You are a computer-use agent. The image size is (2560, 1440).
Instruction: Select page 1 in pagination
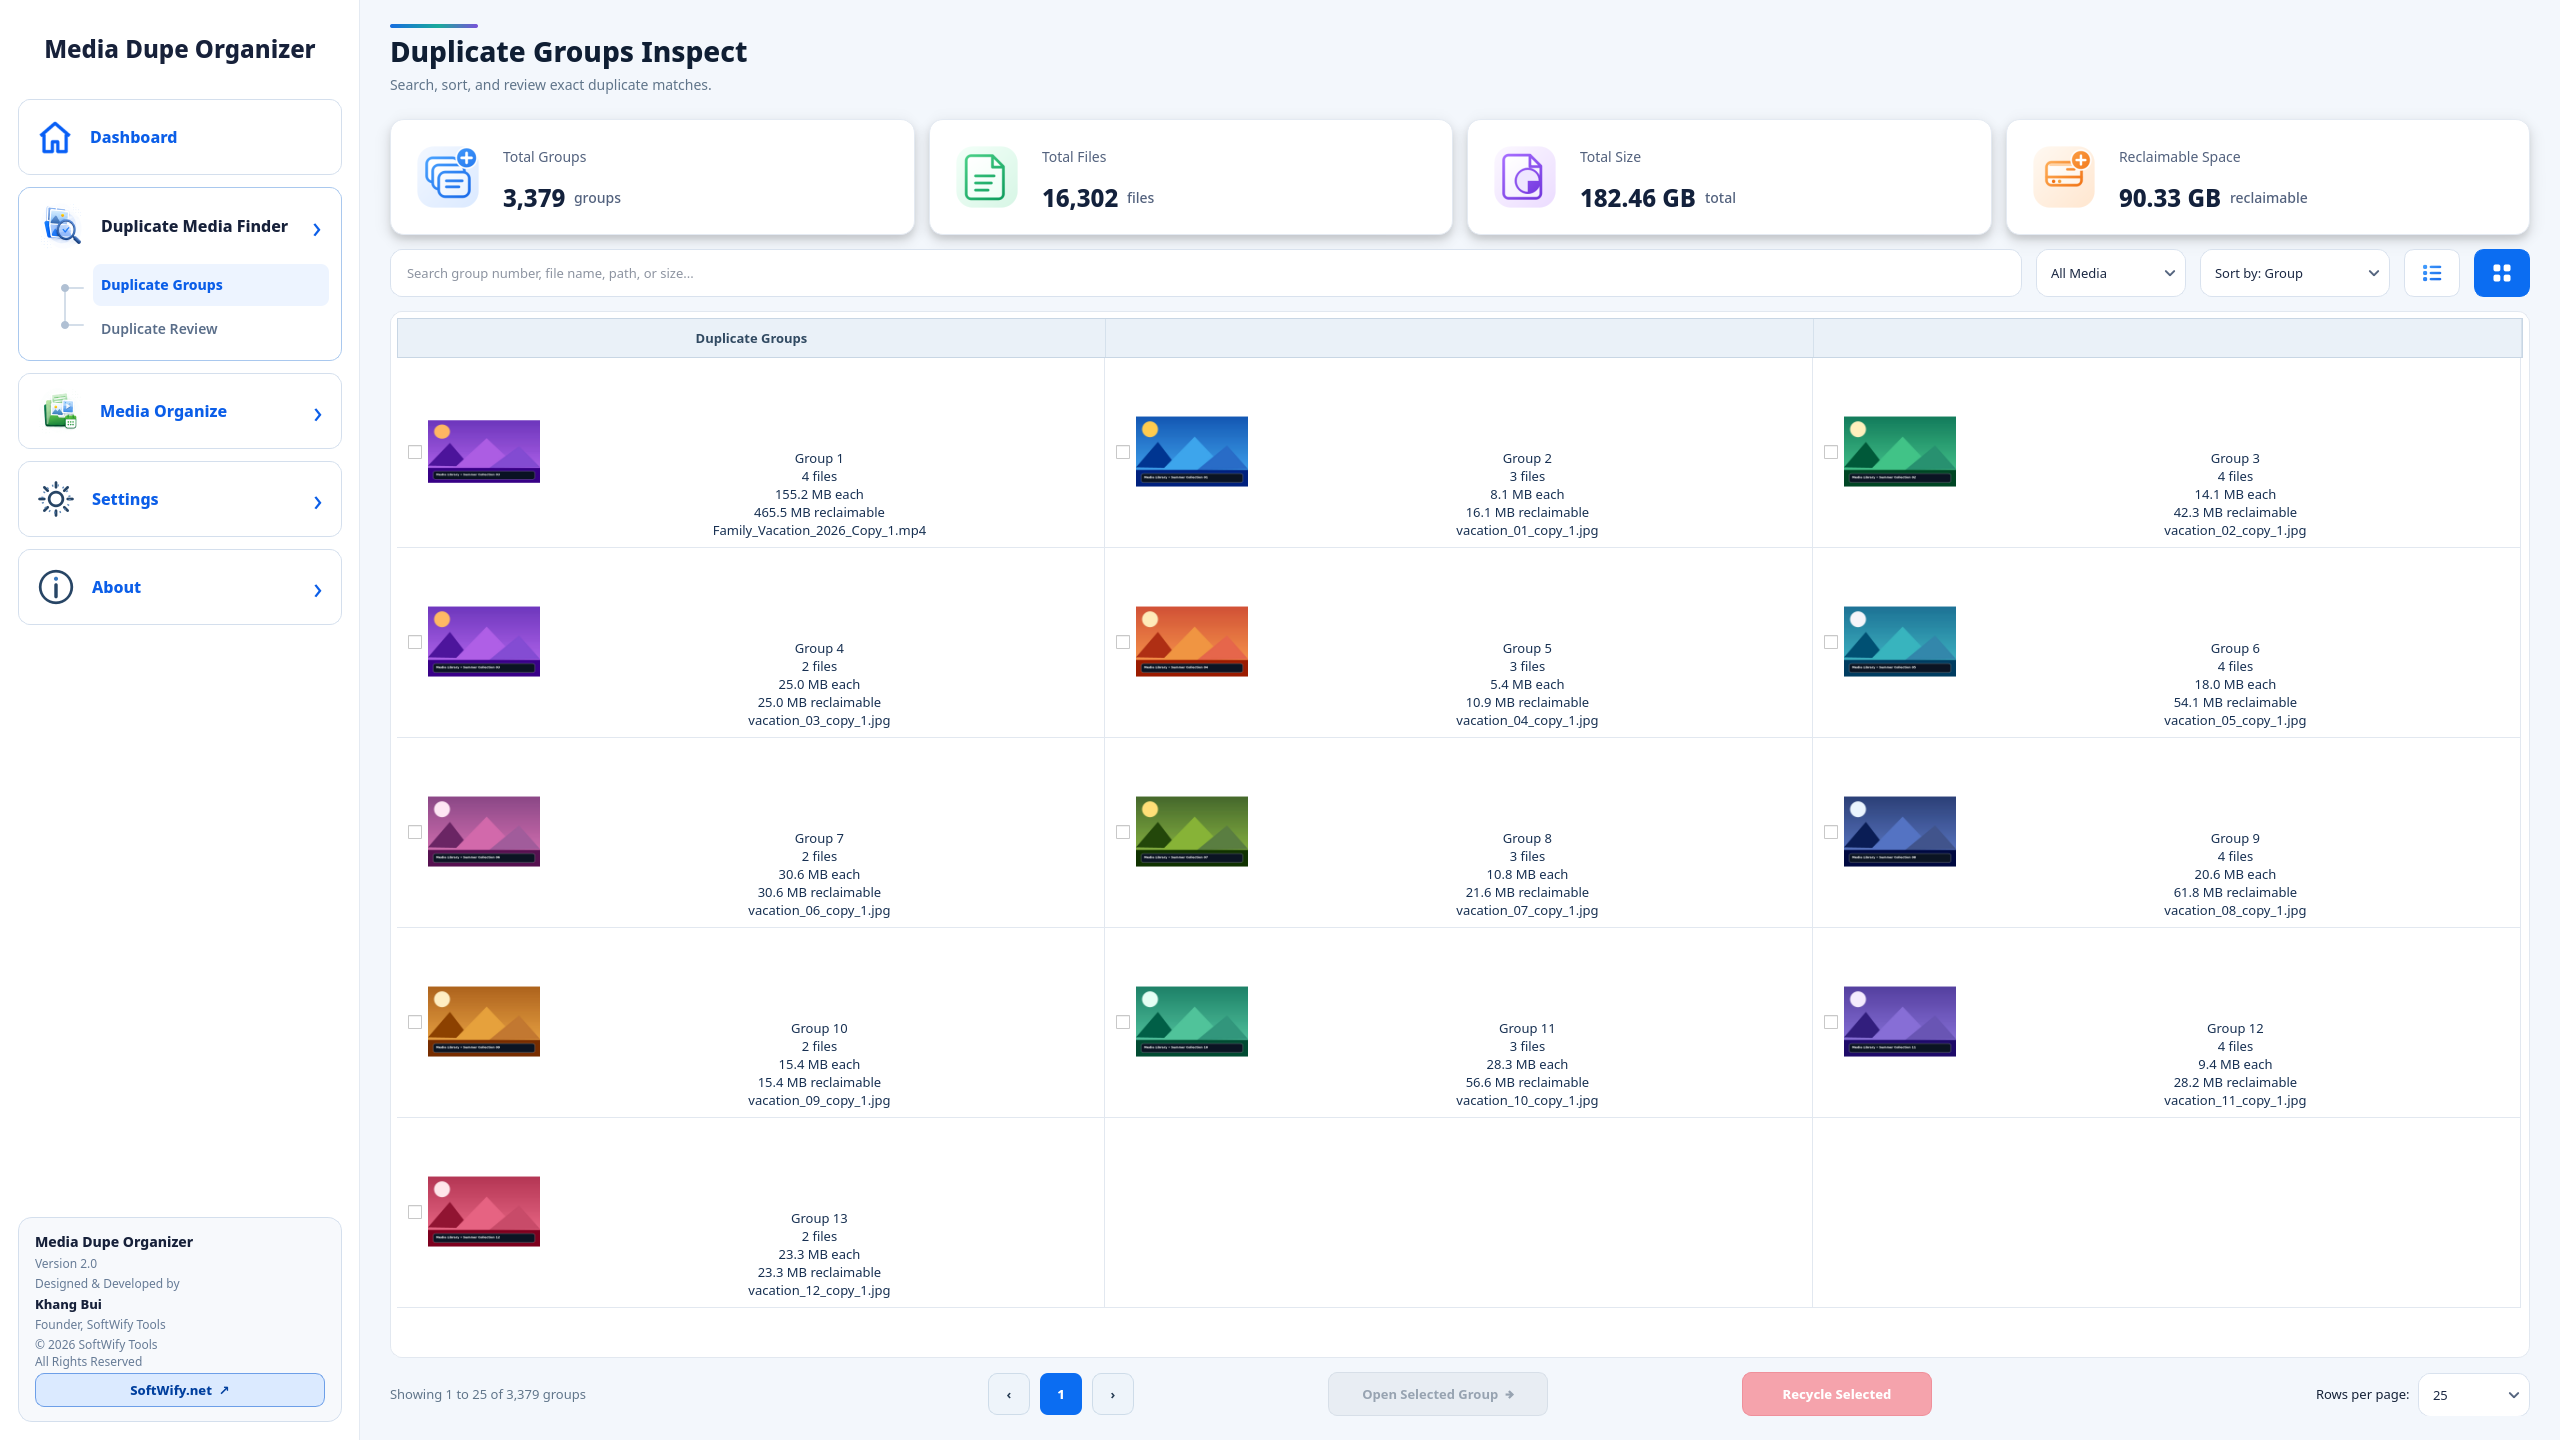1061,1394
